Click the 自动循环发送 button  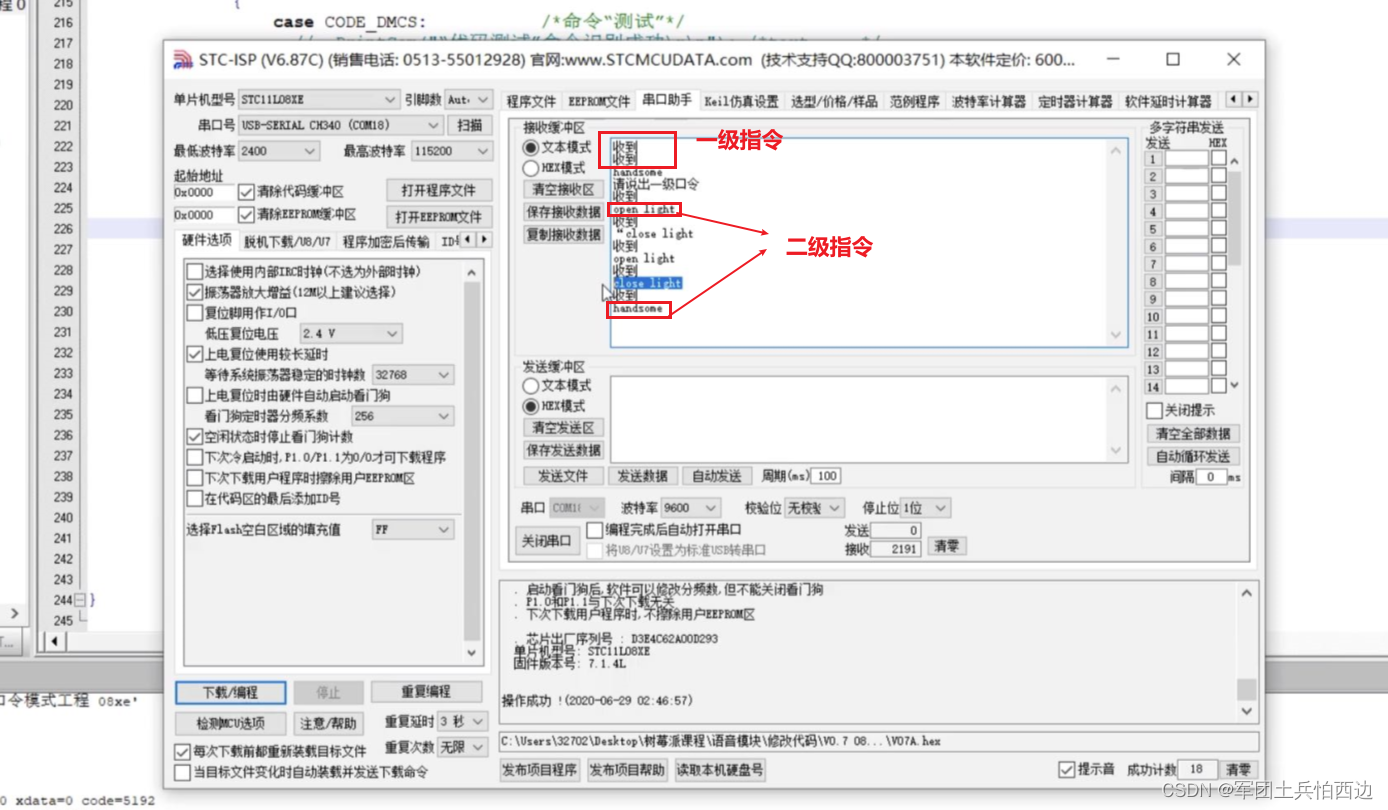click(1193, 456)
